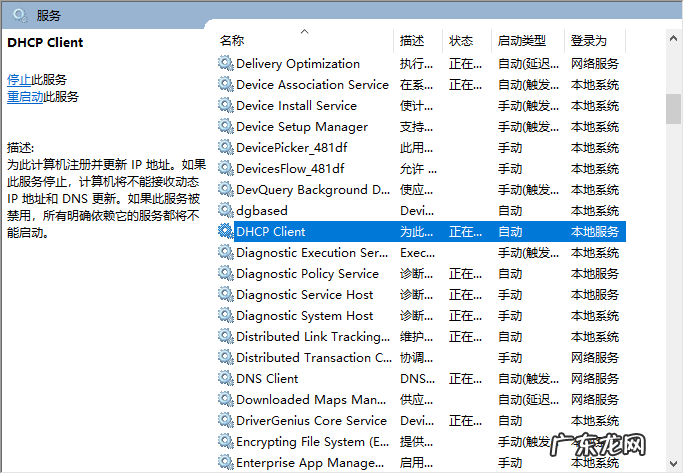Click the vertical scrollbar thumb

(674, 109)
